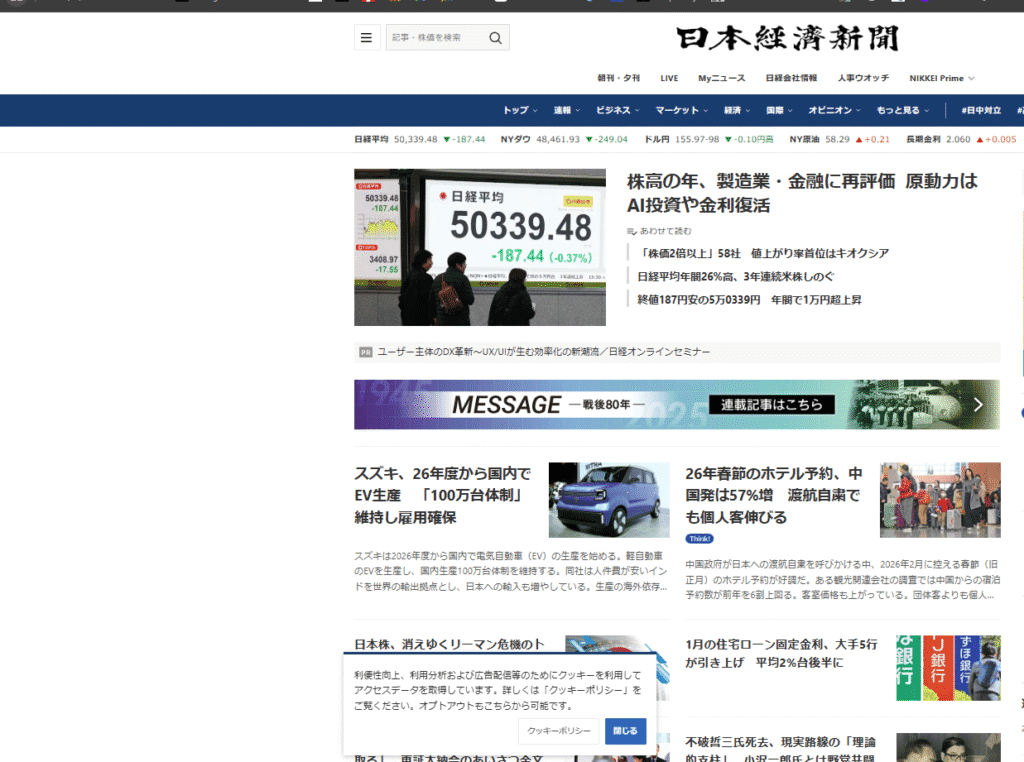Viewport: 1024px width, 762px height.
Task: Close the cookie notice with 閉じる button
Action: click(x=625, y=731)
